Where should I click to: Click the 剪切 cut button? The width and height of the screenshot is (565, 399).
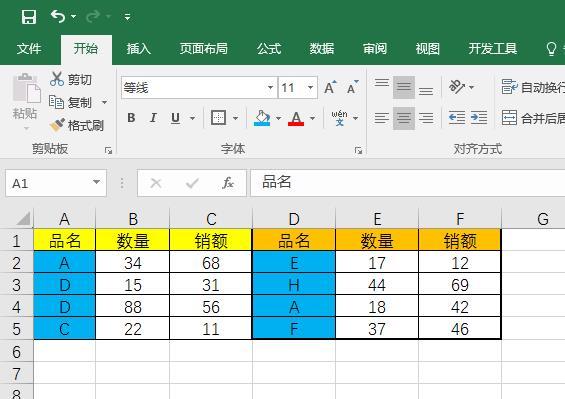(71, 79)
